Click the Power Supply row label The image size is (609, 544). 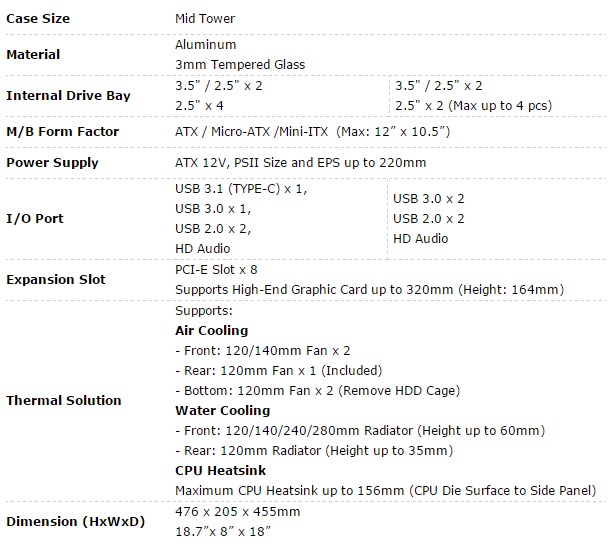(x=52, y=162)
